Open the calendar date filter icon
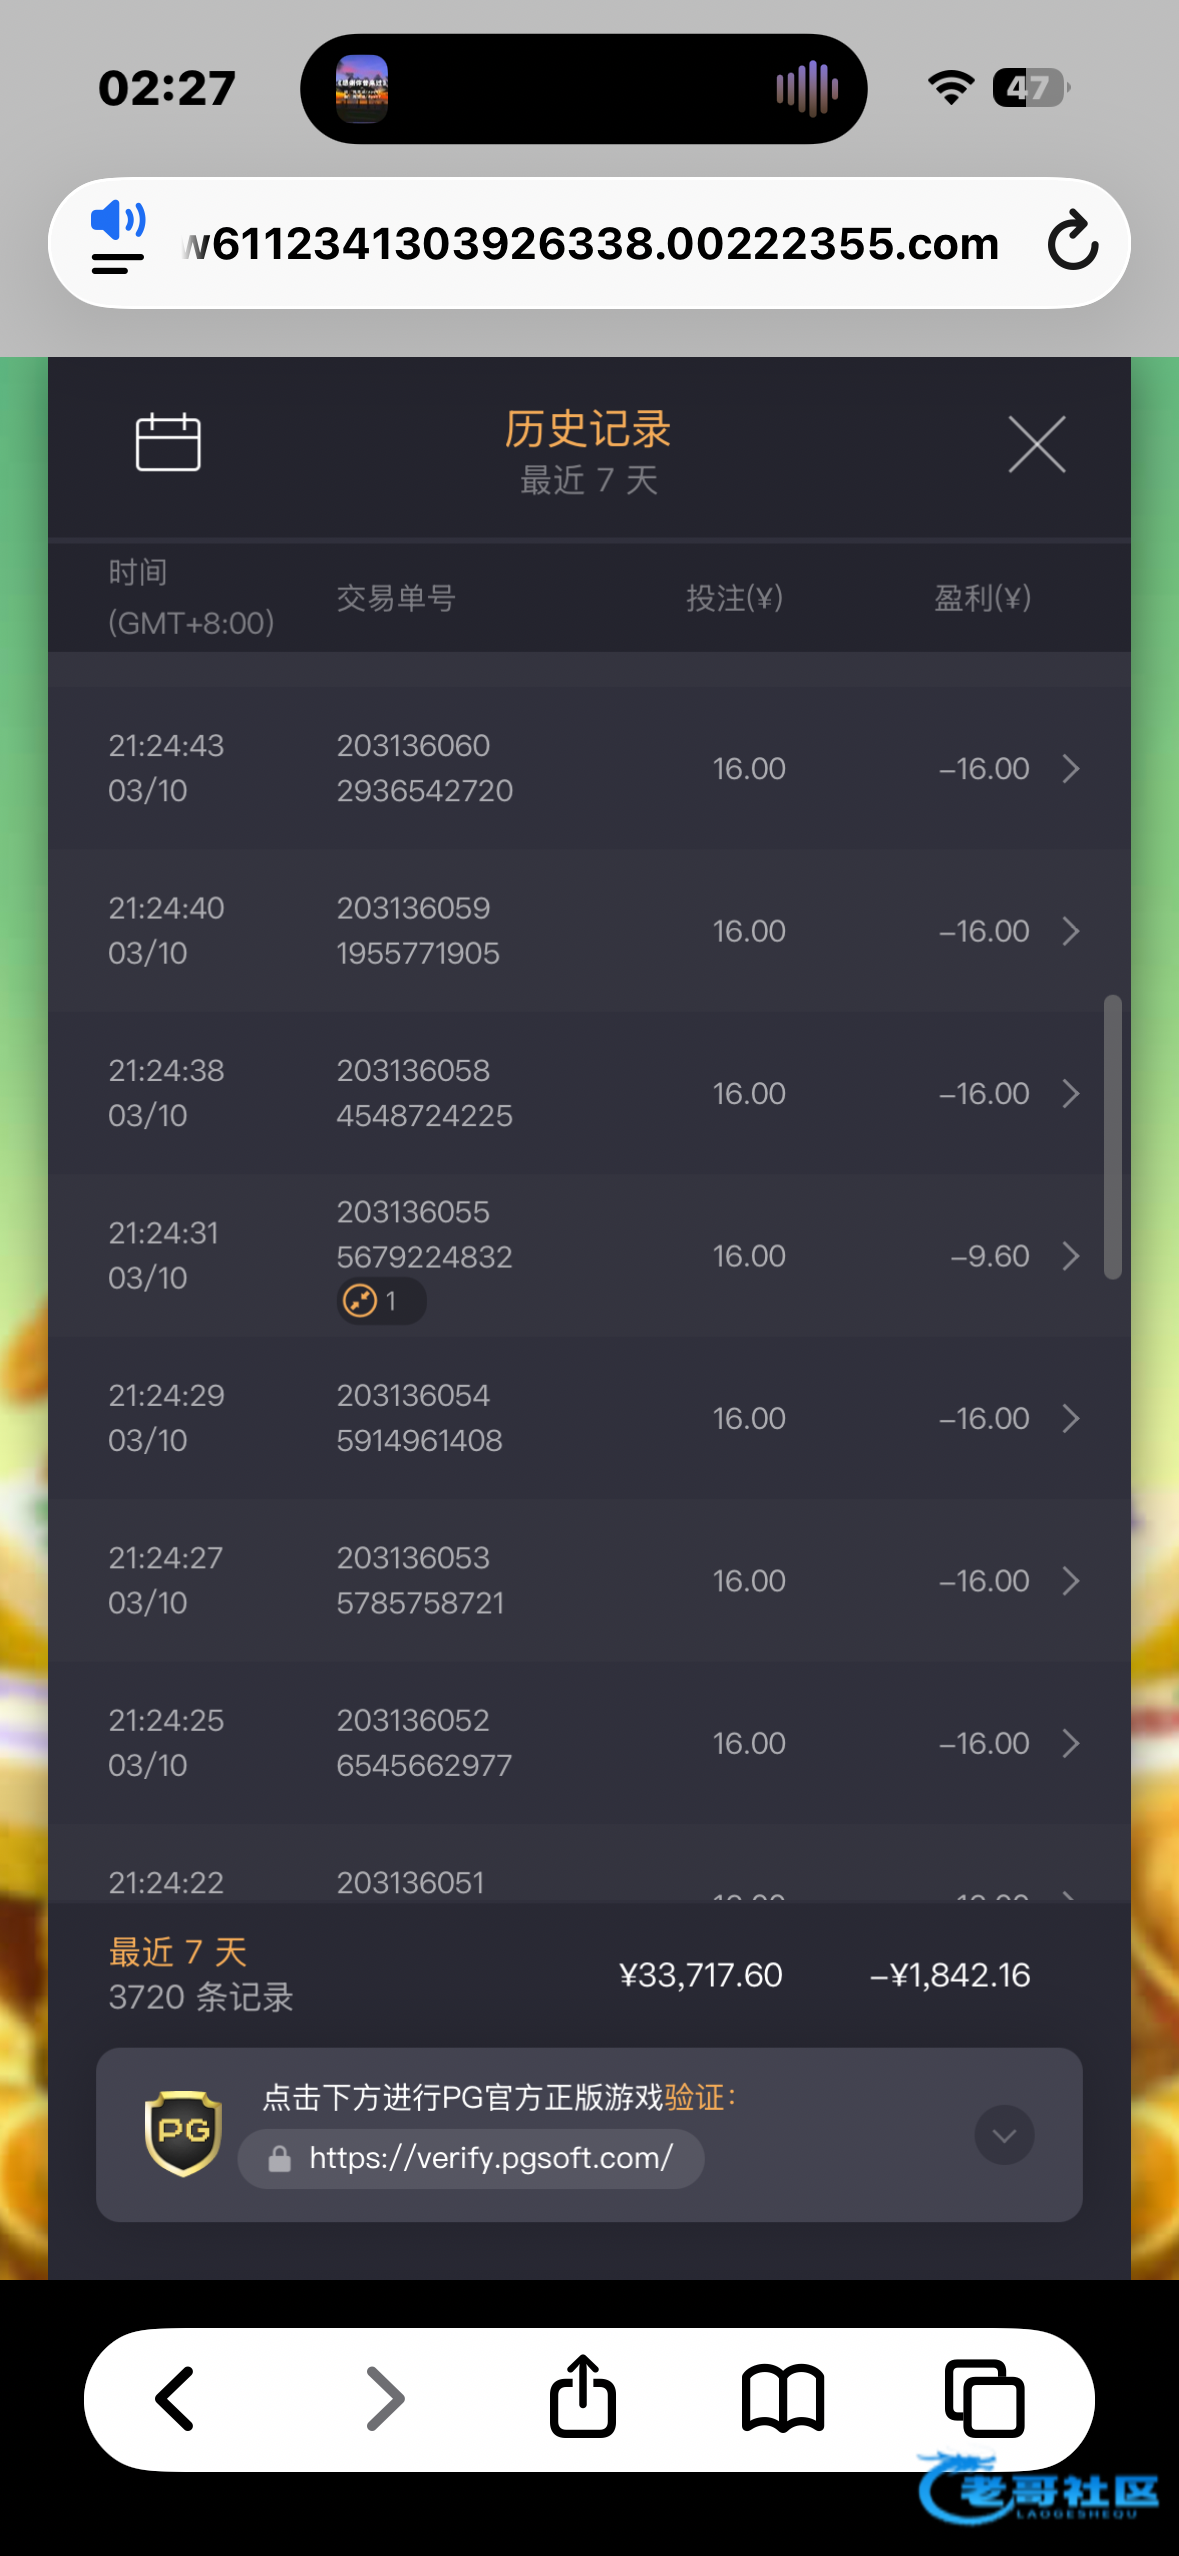 coord(168,442)
